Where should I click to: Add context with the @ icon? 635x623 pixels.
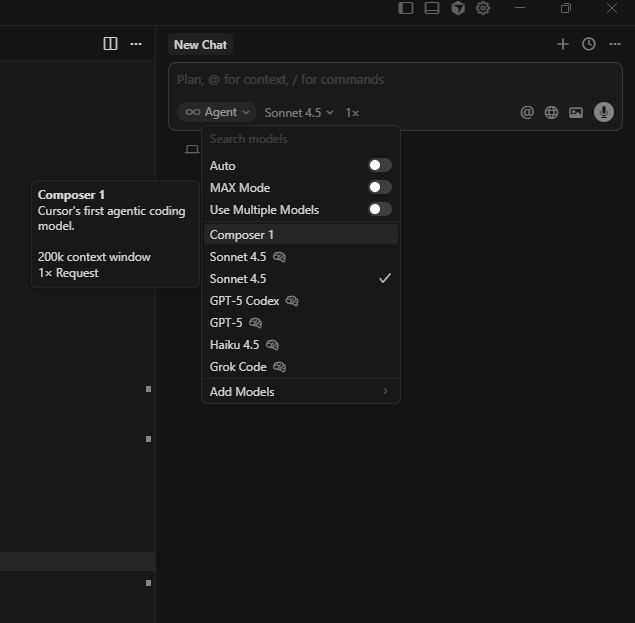click(527, 112)
